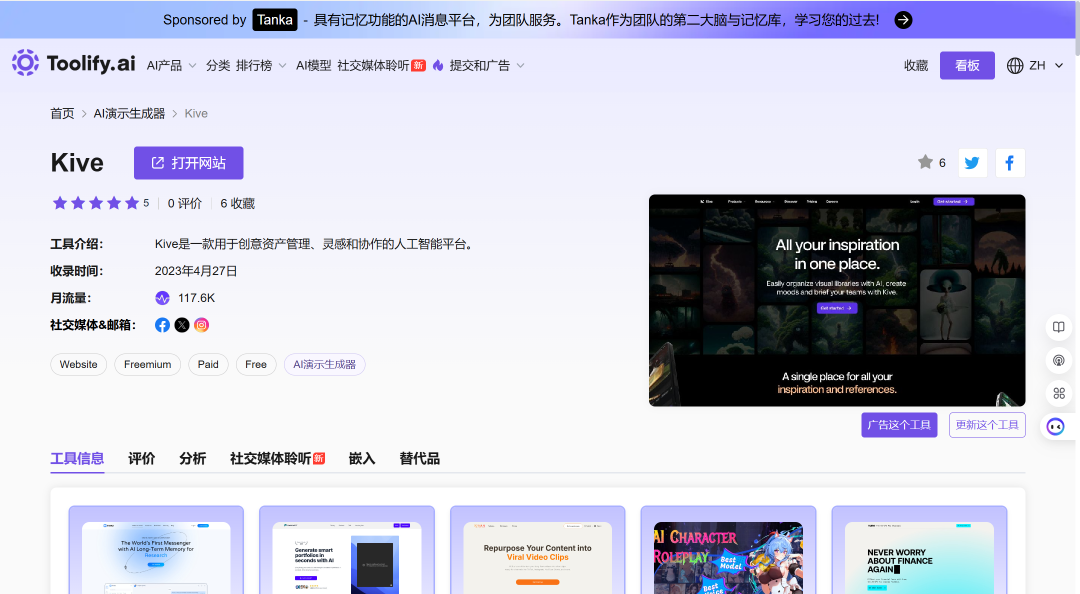Viewport: 1080px width, 594px height.
Task: Expand the 提交和广告 dropdown
Action: tap(487, 65)
